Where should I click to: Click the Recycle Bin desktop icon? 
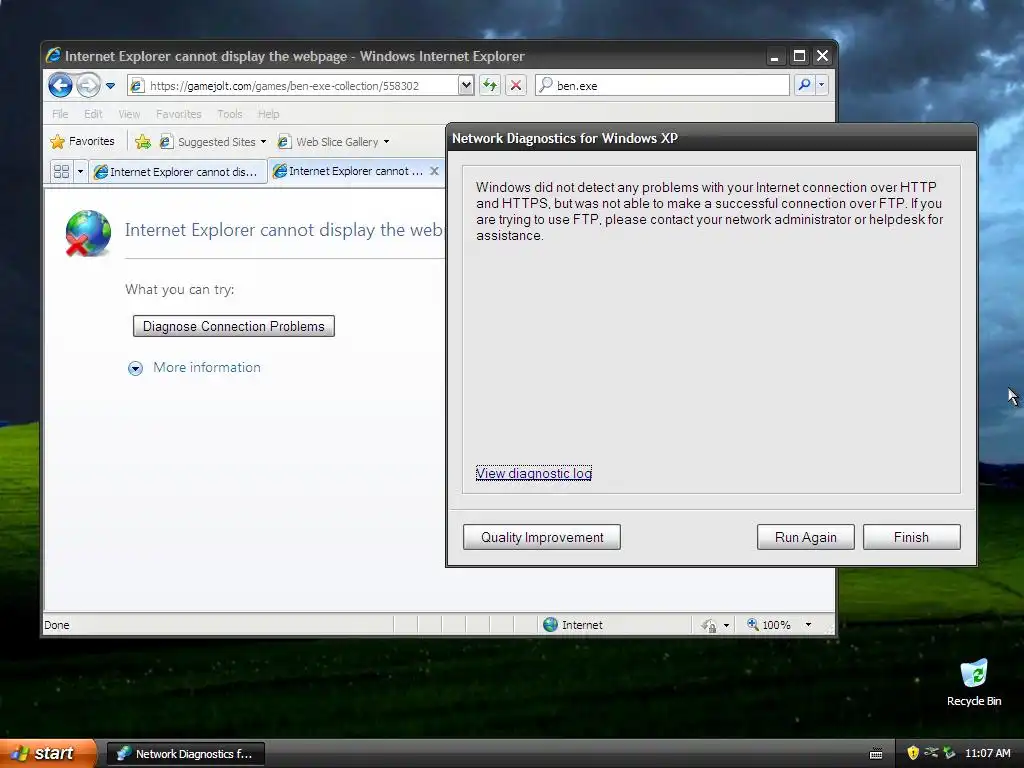point(974,682)
